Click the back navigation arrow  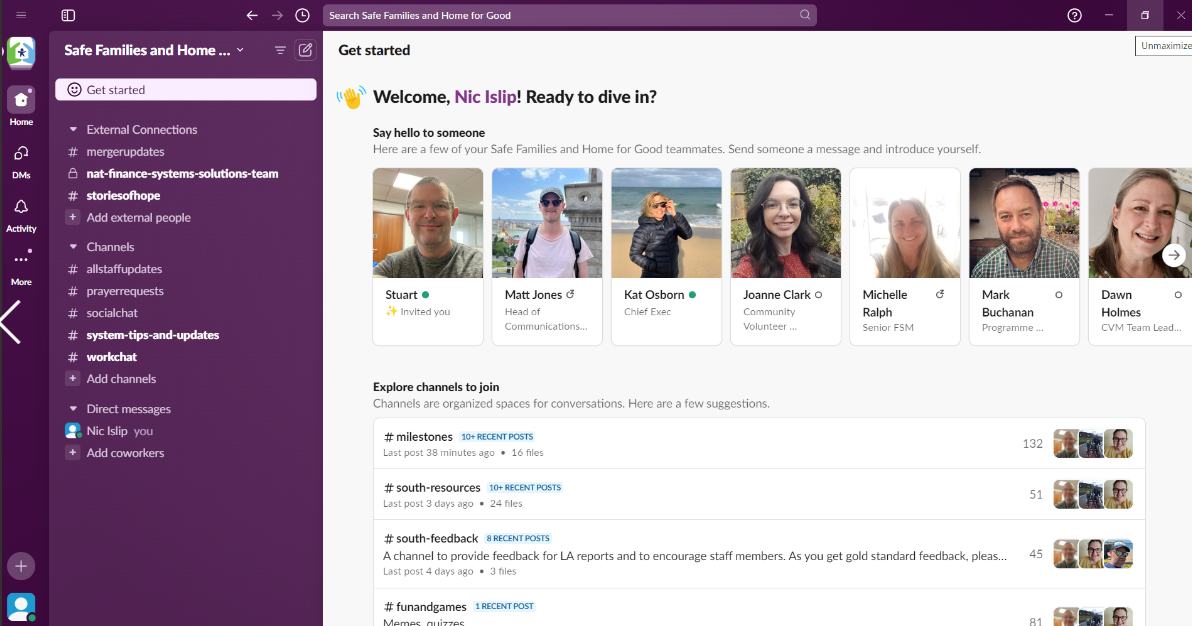[252, 15]
